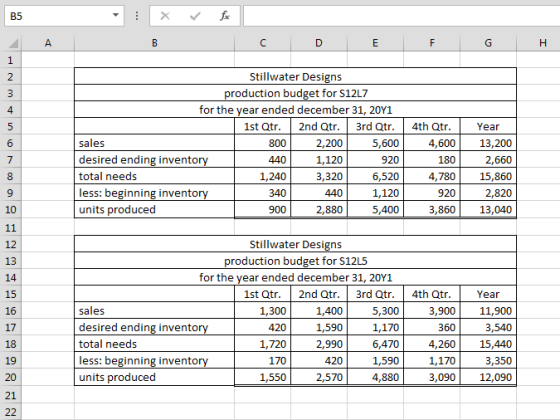
Task: Click first 'Stillwater Designs' title in row 2
Action: pos(295,76)
